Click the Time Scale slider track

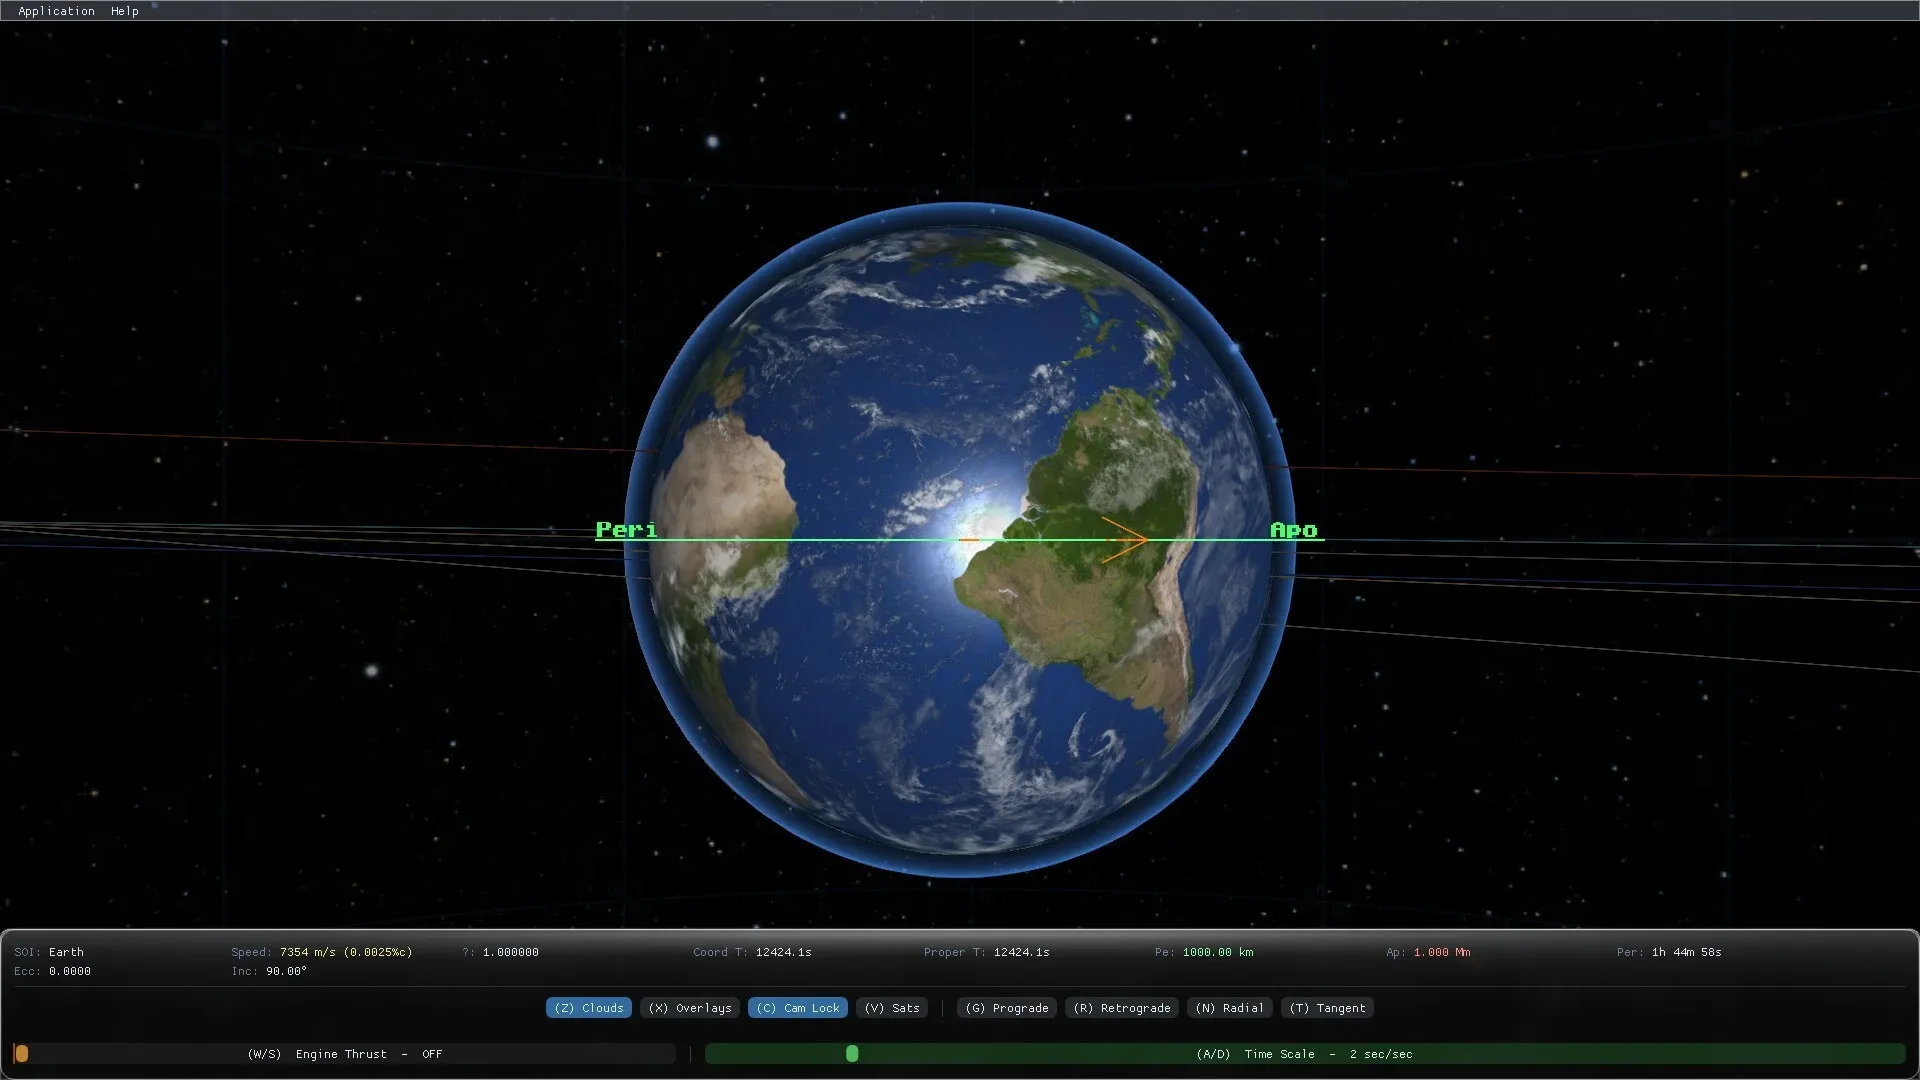pos(1305,1054)
